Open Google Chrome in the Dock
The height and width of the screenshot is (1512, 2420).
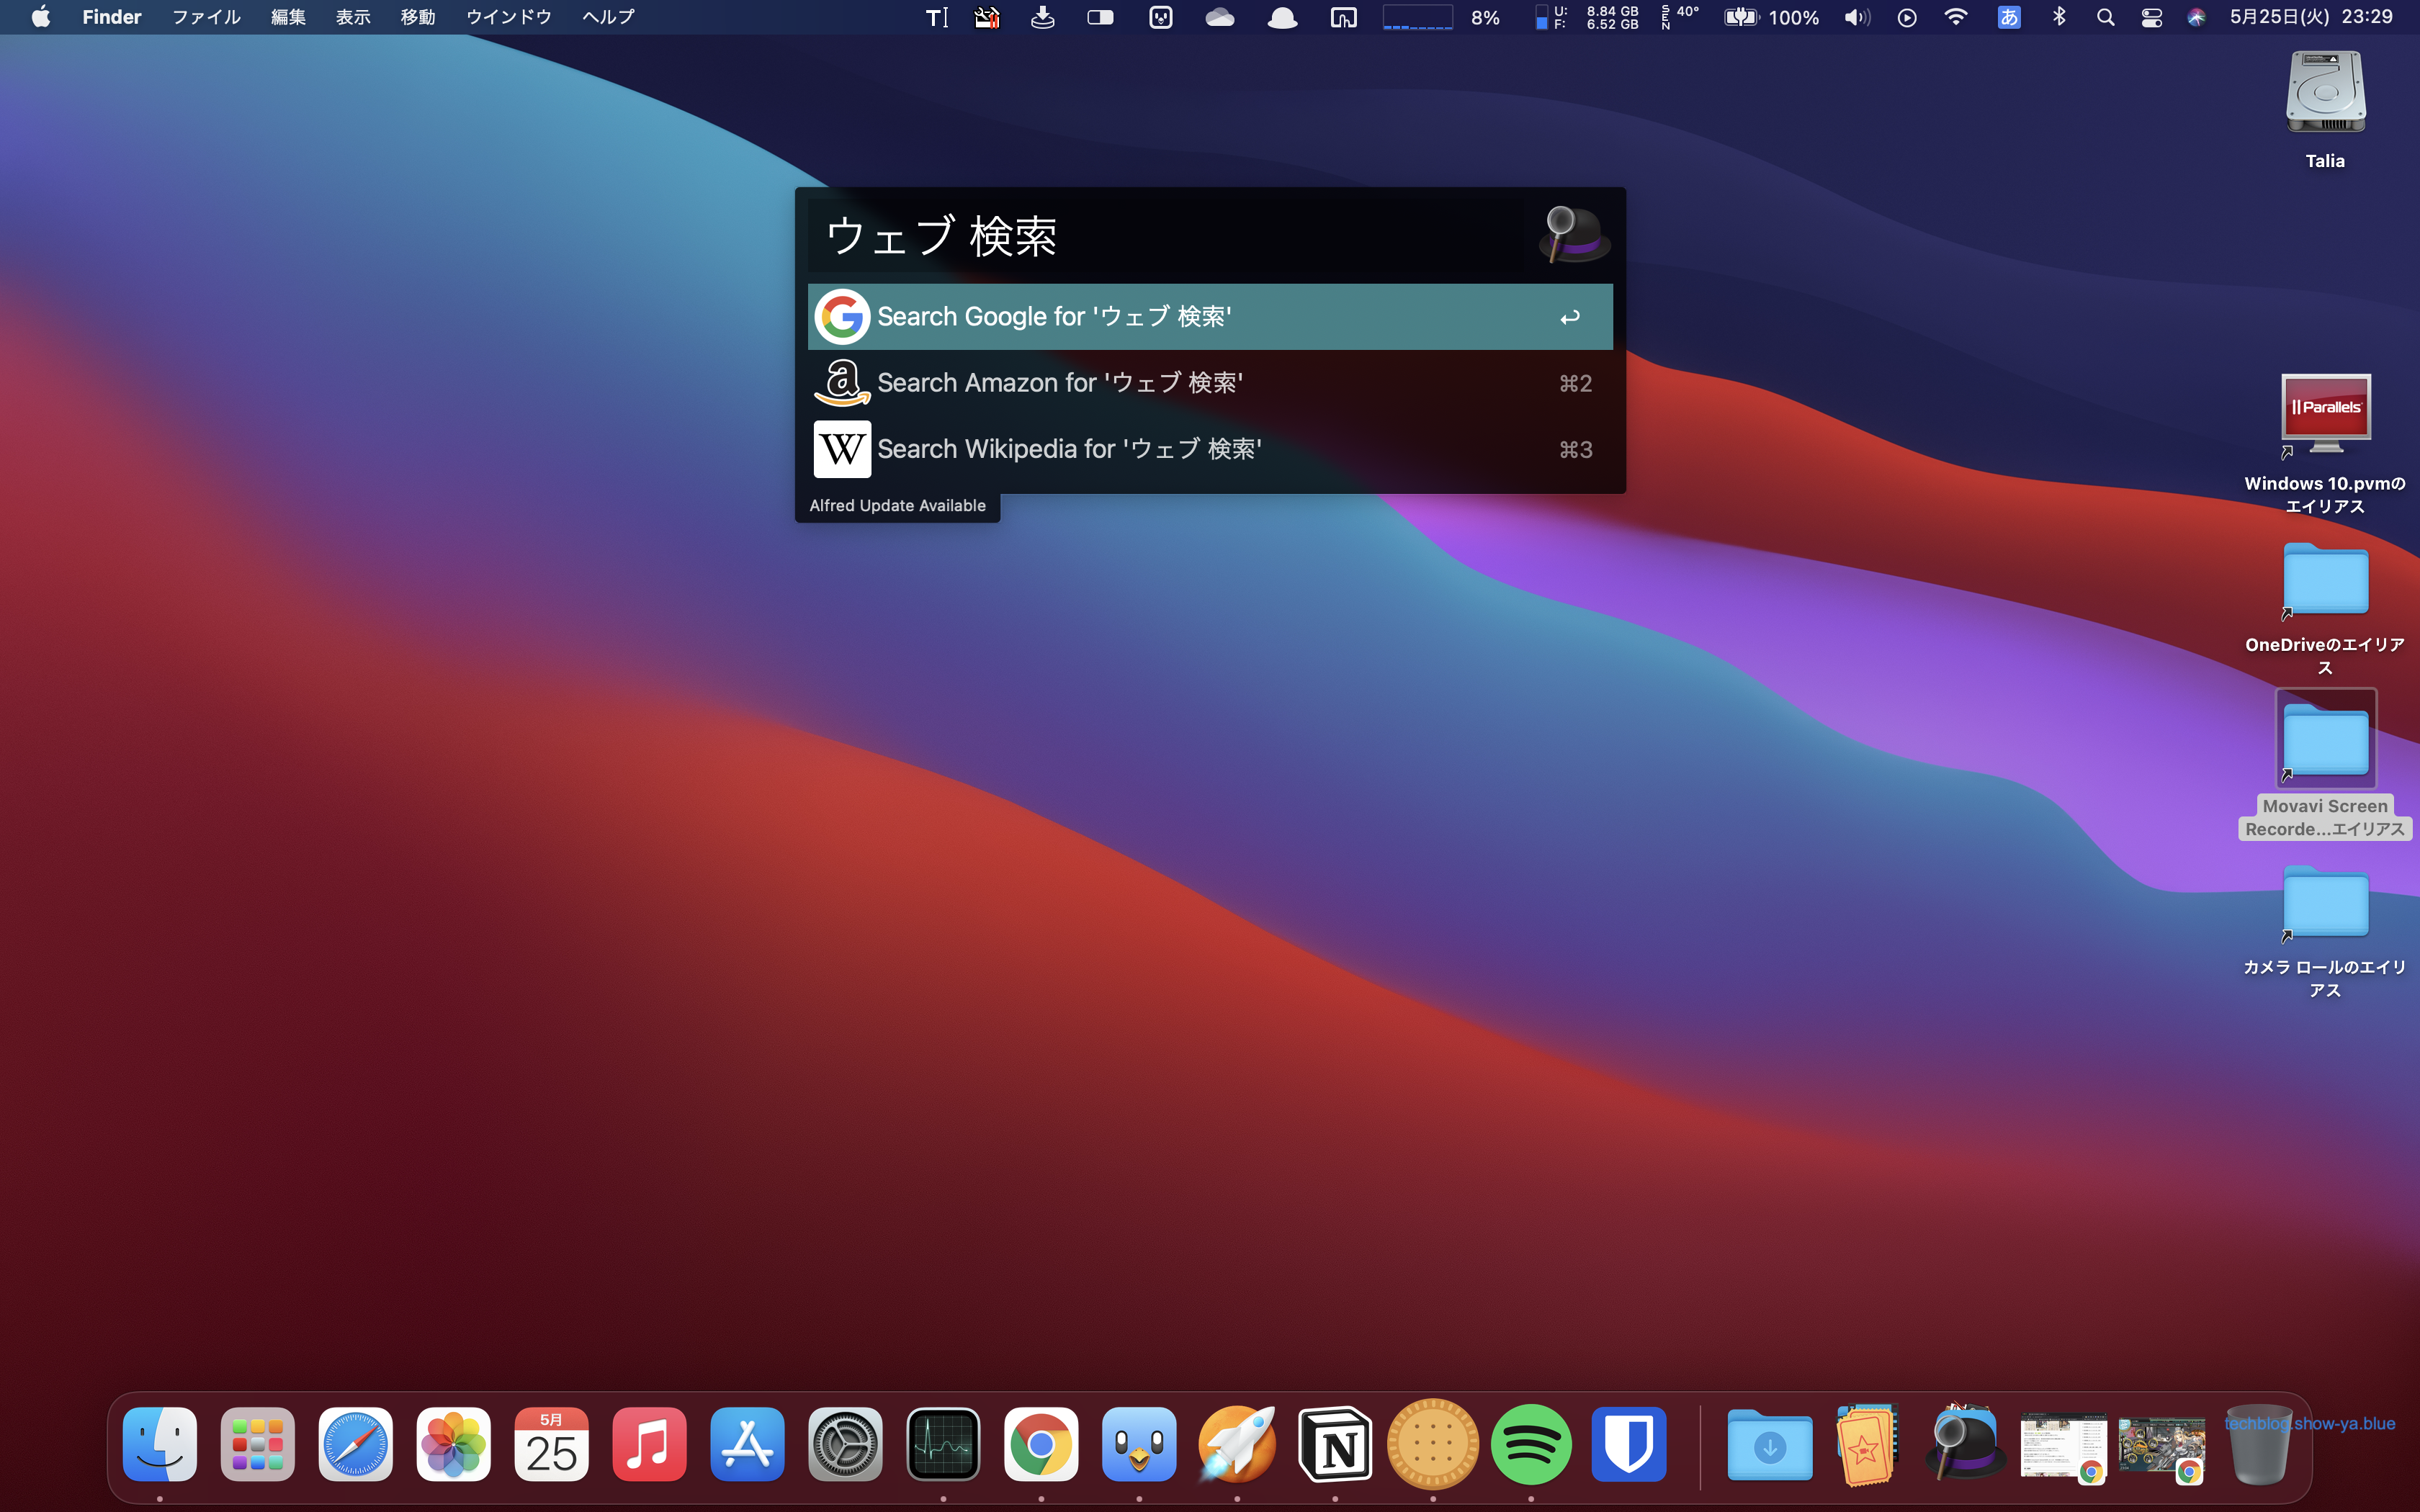click(1040, 1444)
